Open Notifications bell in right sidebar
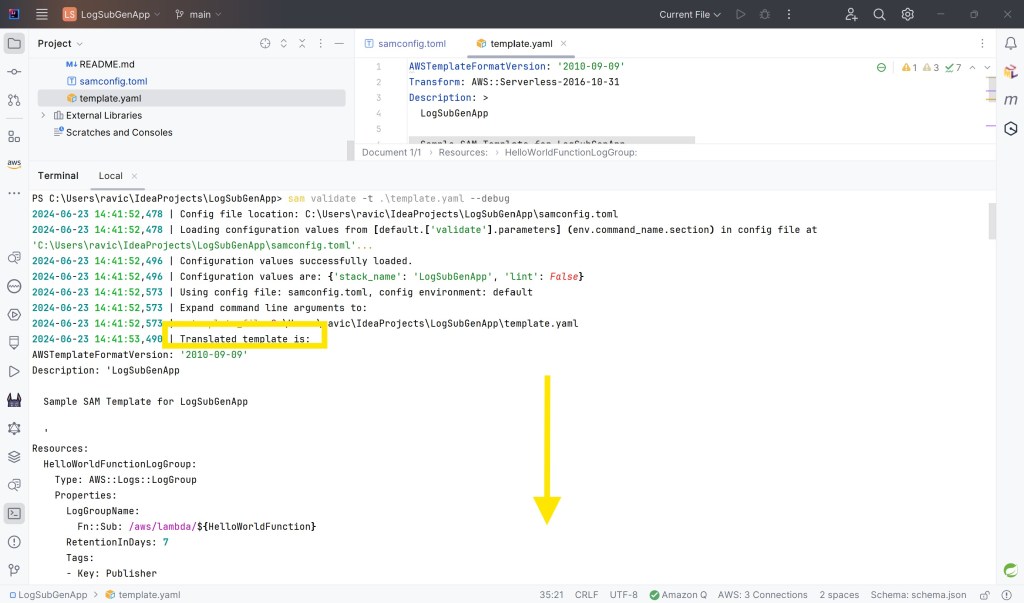Viewport: 1024px width, 603px height. [1011, 44]
